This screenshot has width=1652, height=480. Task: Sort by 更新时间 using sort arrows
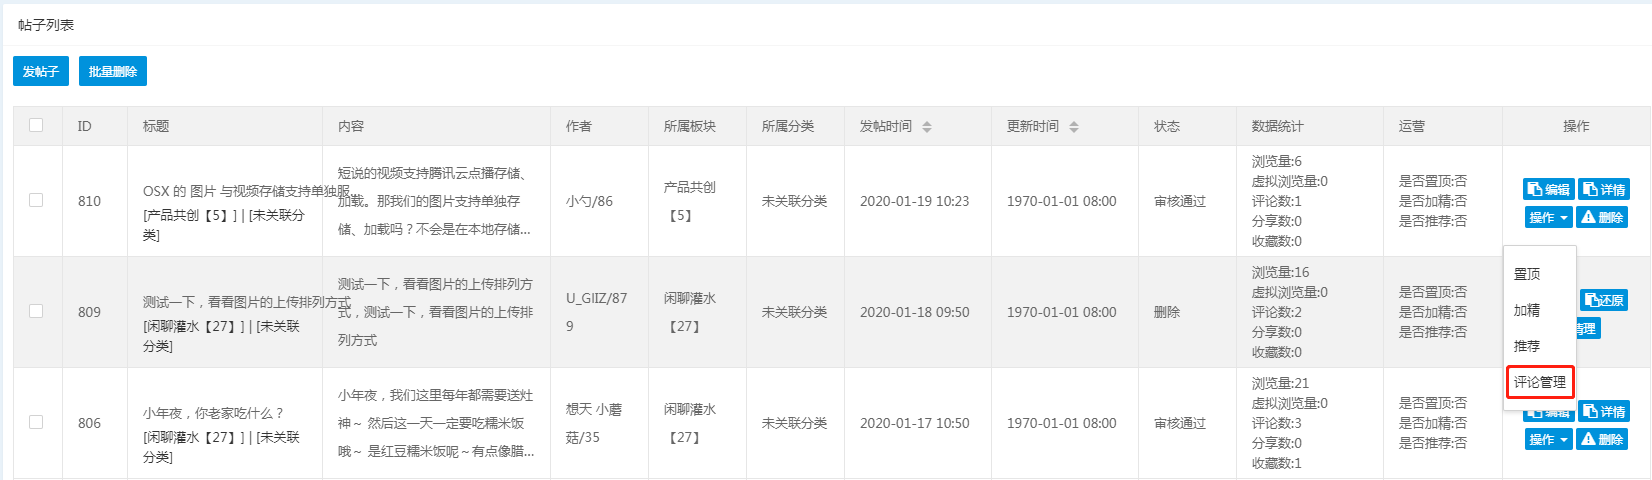point(1074,127)
